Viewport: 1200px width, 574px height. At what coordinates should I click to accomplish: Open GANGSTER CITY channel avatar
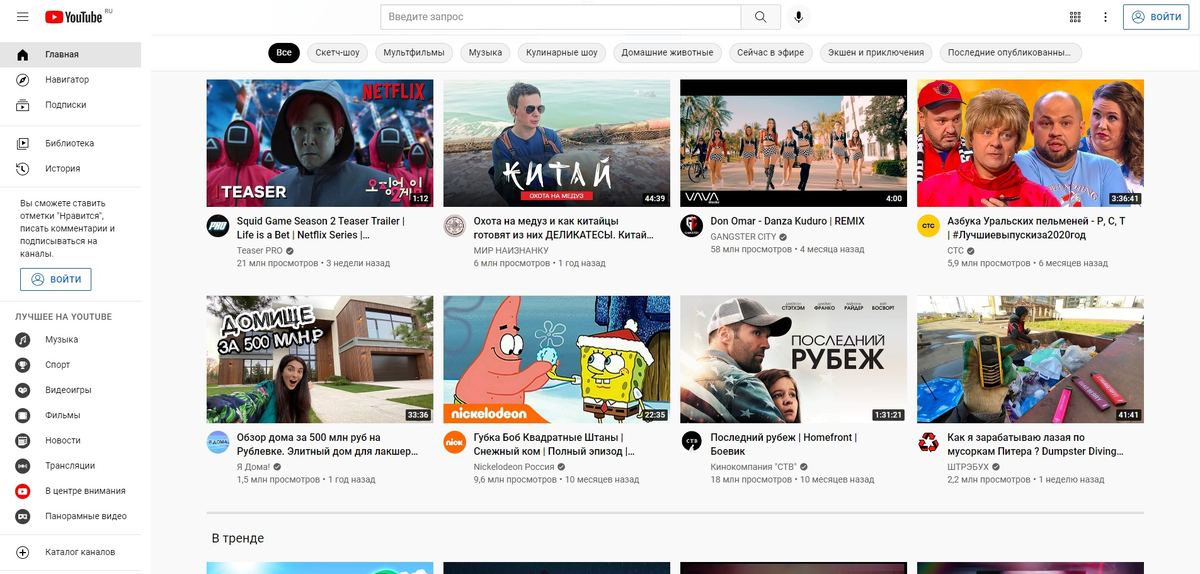pyautogui.click(x=691, y=226)
